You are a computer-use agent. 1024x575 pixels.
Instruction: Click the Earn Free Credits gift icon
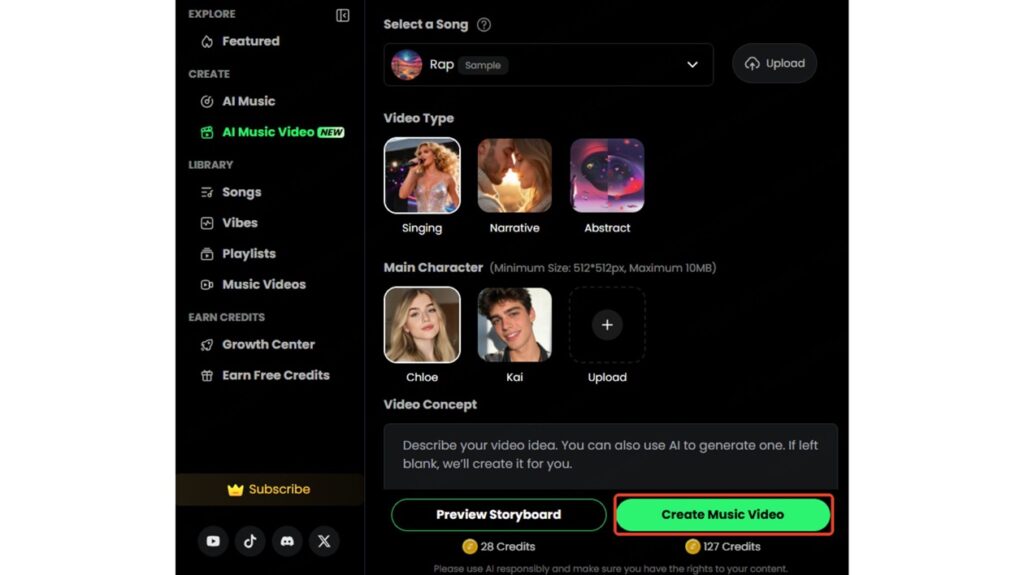[207, 375]
